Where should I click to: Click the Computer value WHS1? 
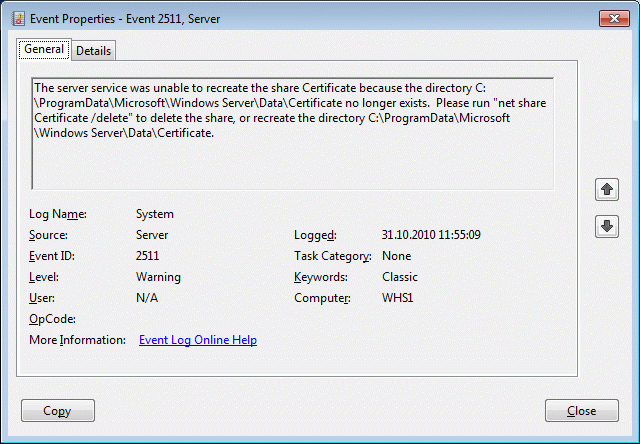(398, 298)
